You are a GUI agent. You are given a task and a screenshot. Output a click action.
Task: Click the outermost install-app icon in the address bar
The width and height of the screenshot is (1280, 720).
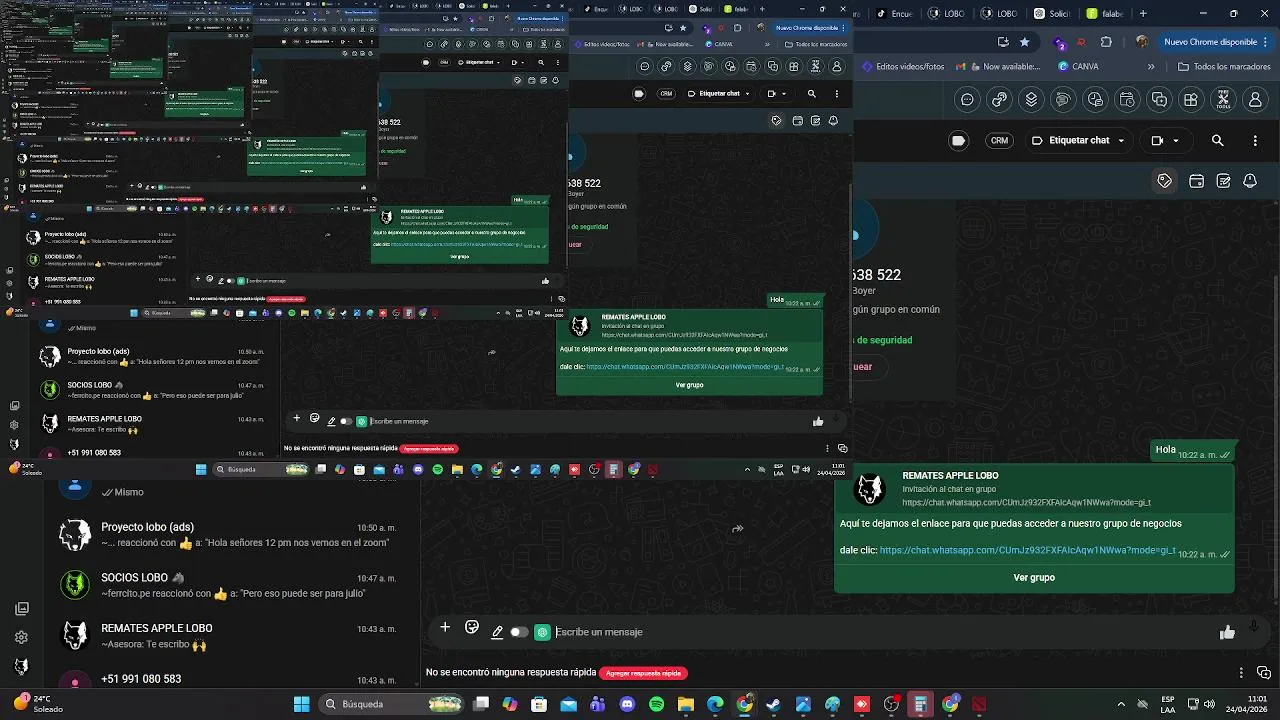[x=1003, y=42]
